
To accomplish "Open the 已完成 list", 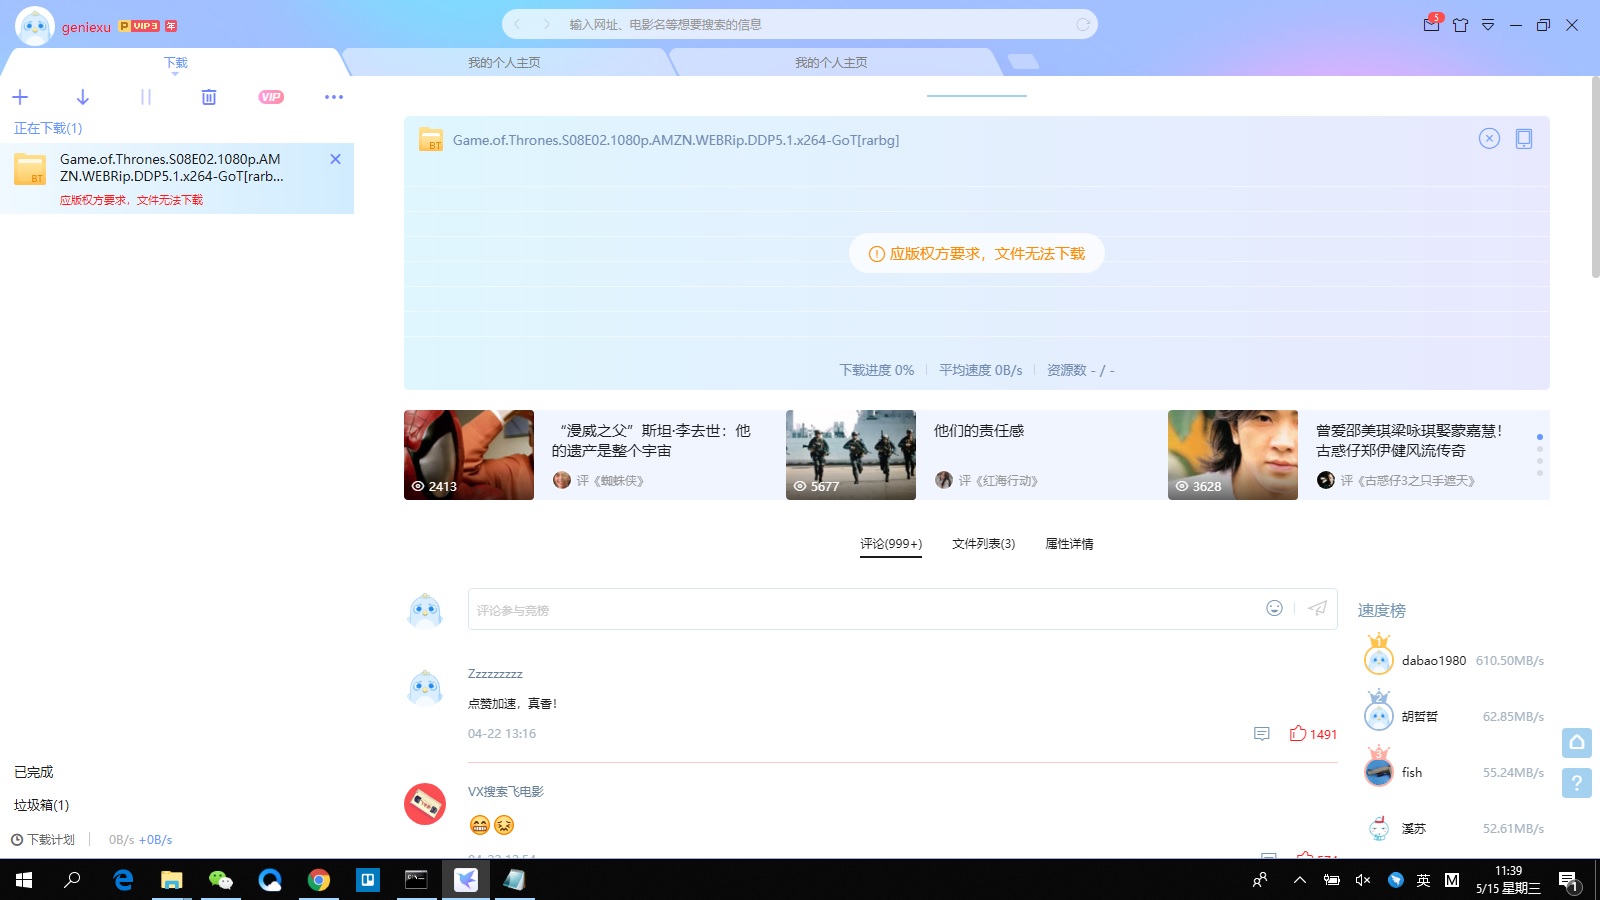I will 34,772.
